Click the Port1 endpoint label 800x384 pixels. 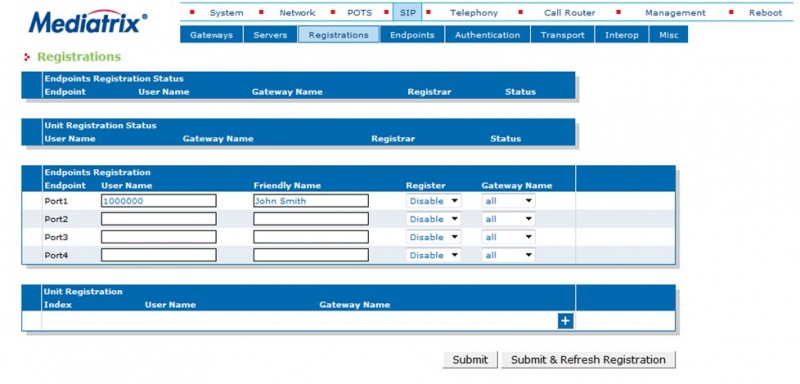click(56, 201)
